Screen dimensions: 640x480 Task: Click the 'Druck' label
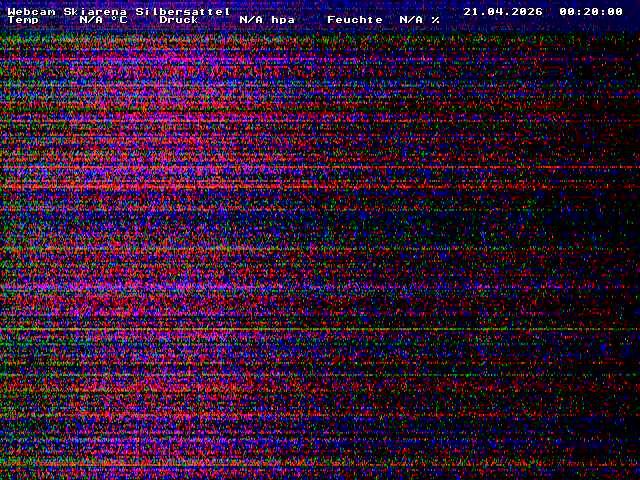pyautogui.click(x=178, y=20)
